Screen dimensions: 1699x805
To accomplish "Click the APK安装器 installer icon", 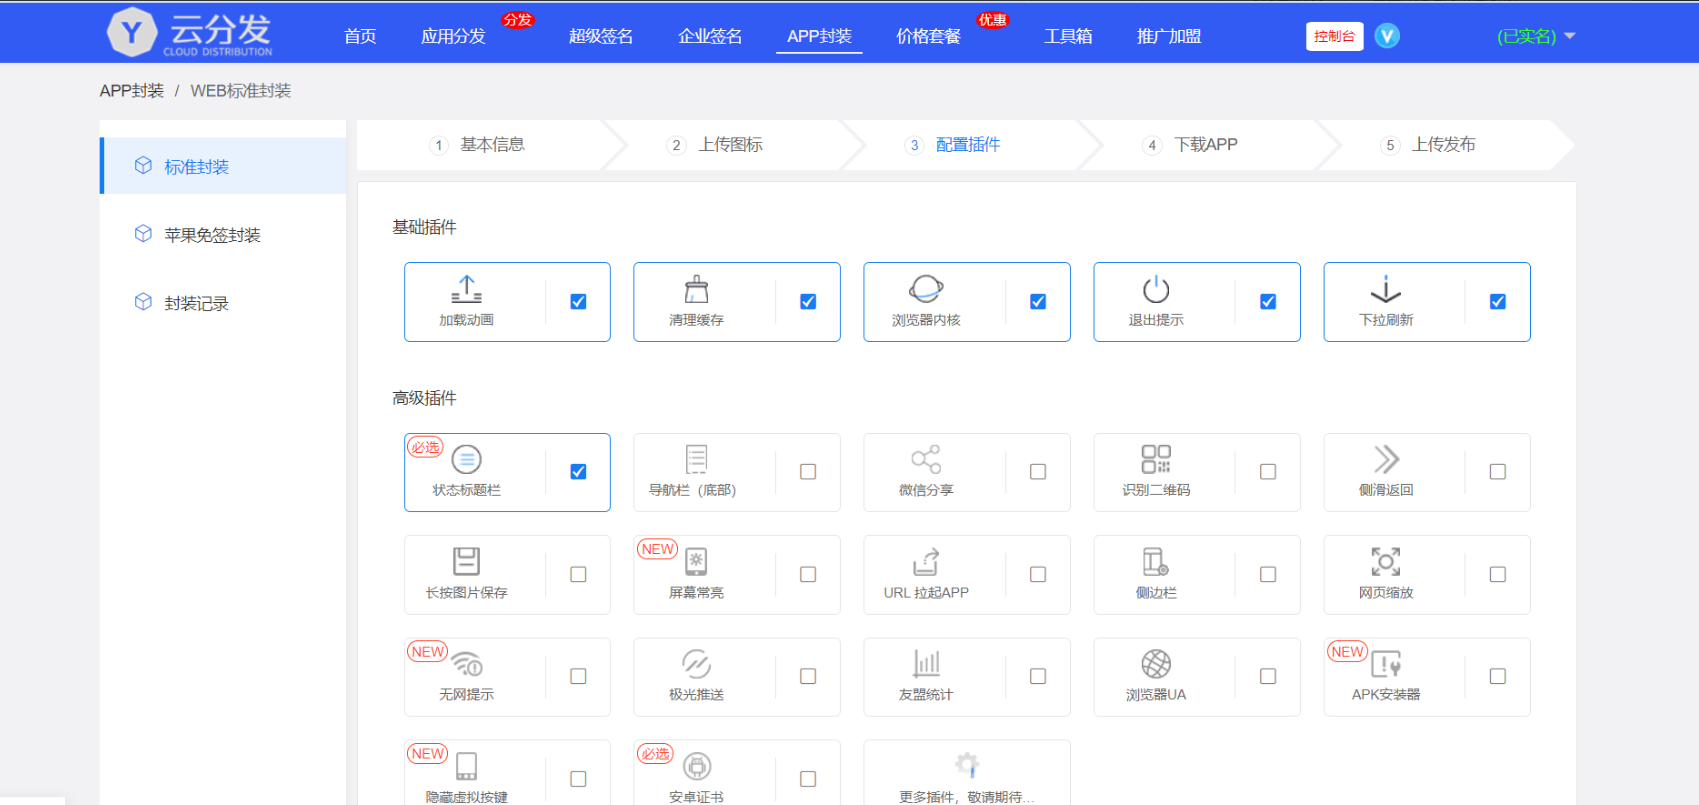I will [1386, 664].
